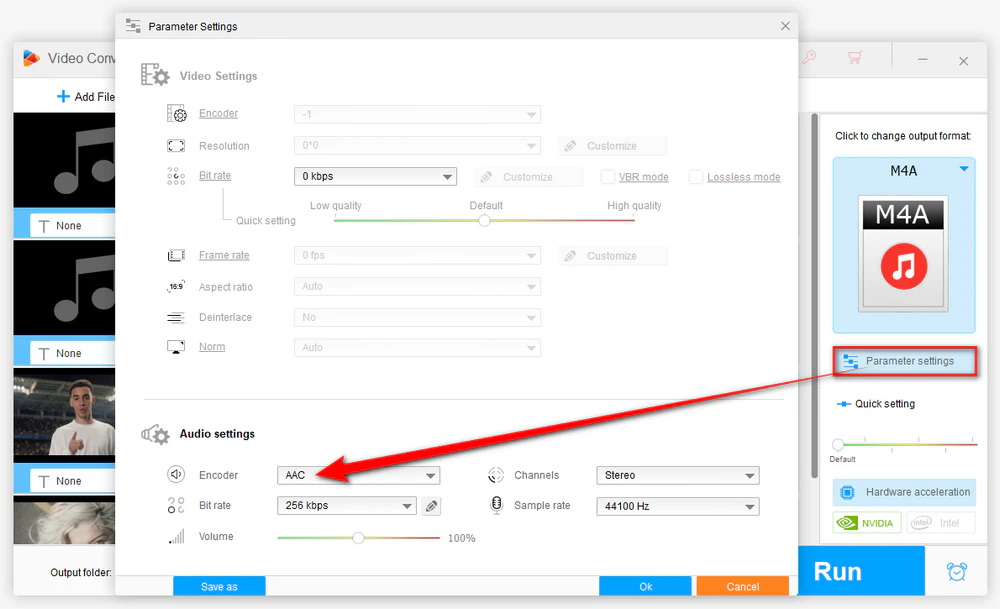Click the Video Settings film-gear icon
The height and width of the screenshot is (609, 1000).
[x=155, y=75]
